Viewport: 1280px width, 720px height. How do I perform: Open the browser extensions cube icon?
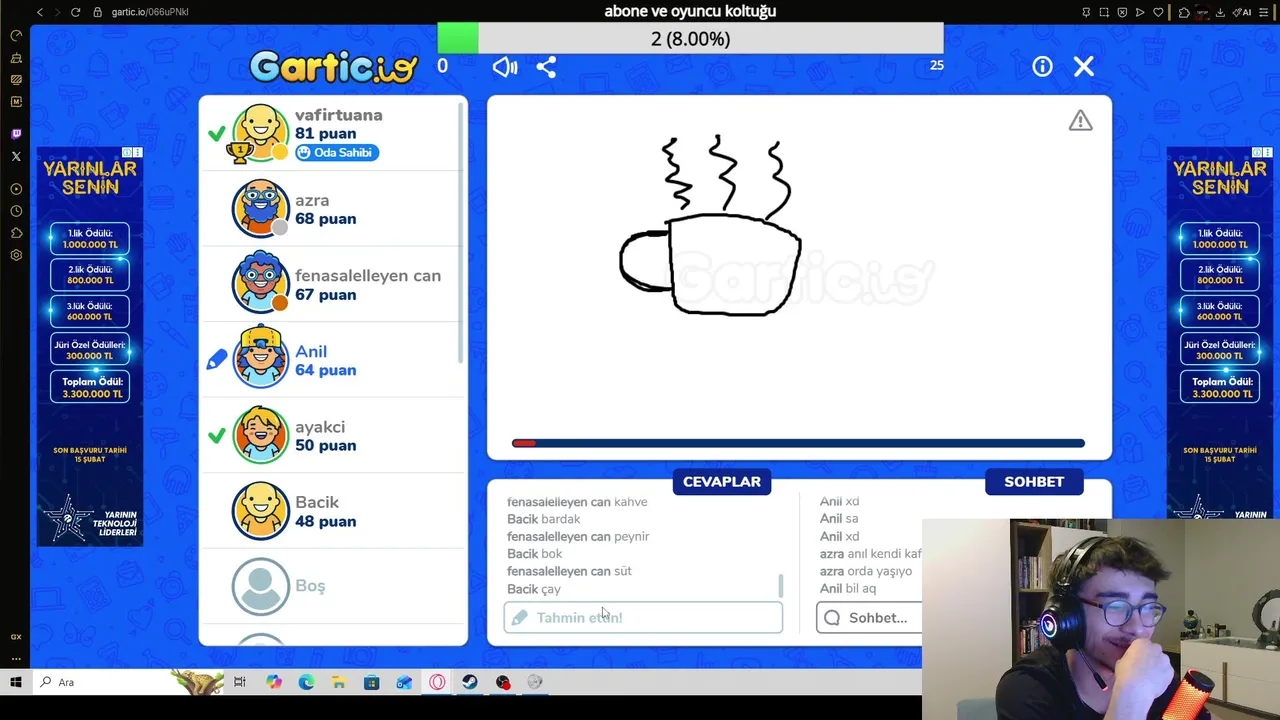1184,12
